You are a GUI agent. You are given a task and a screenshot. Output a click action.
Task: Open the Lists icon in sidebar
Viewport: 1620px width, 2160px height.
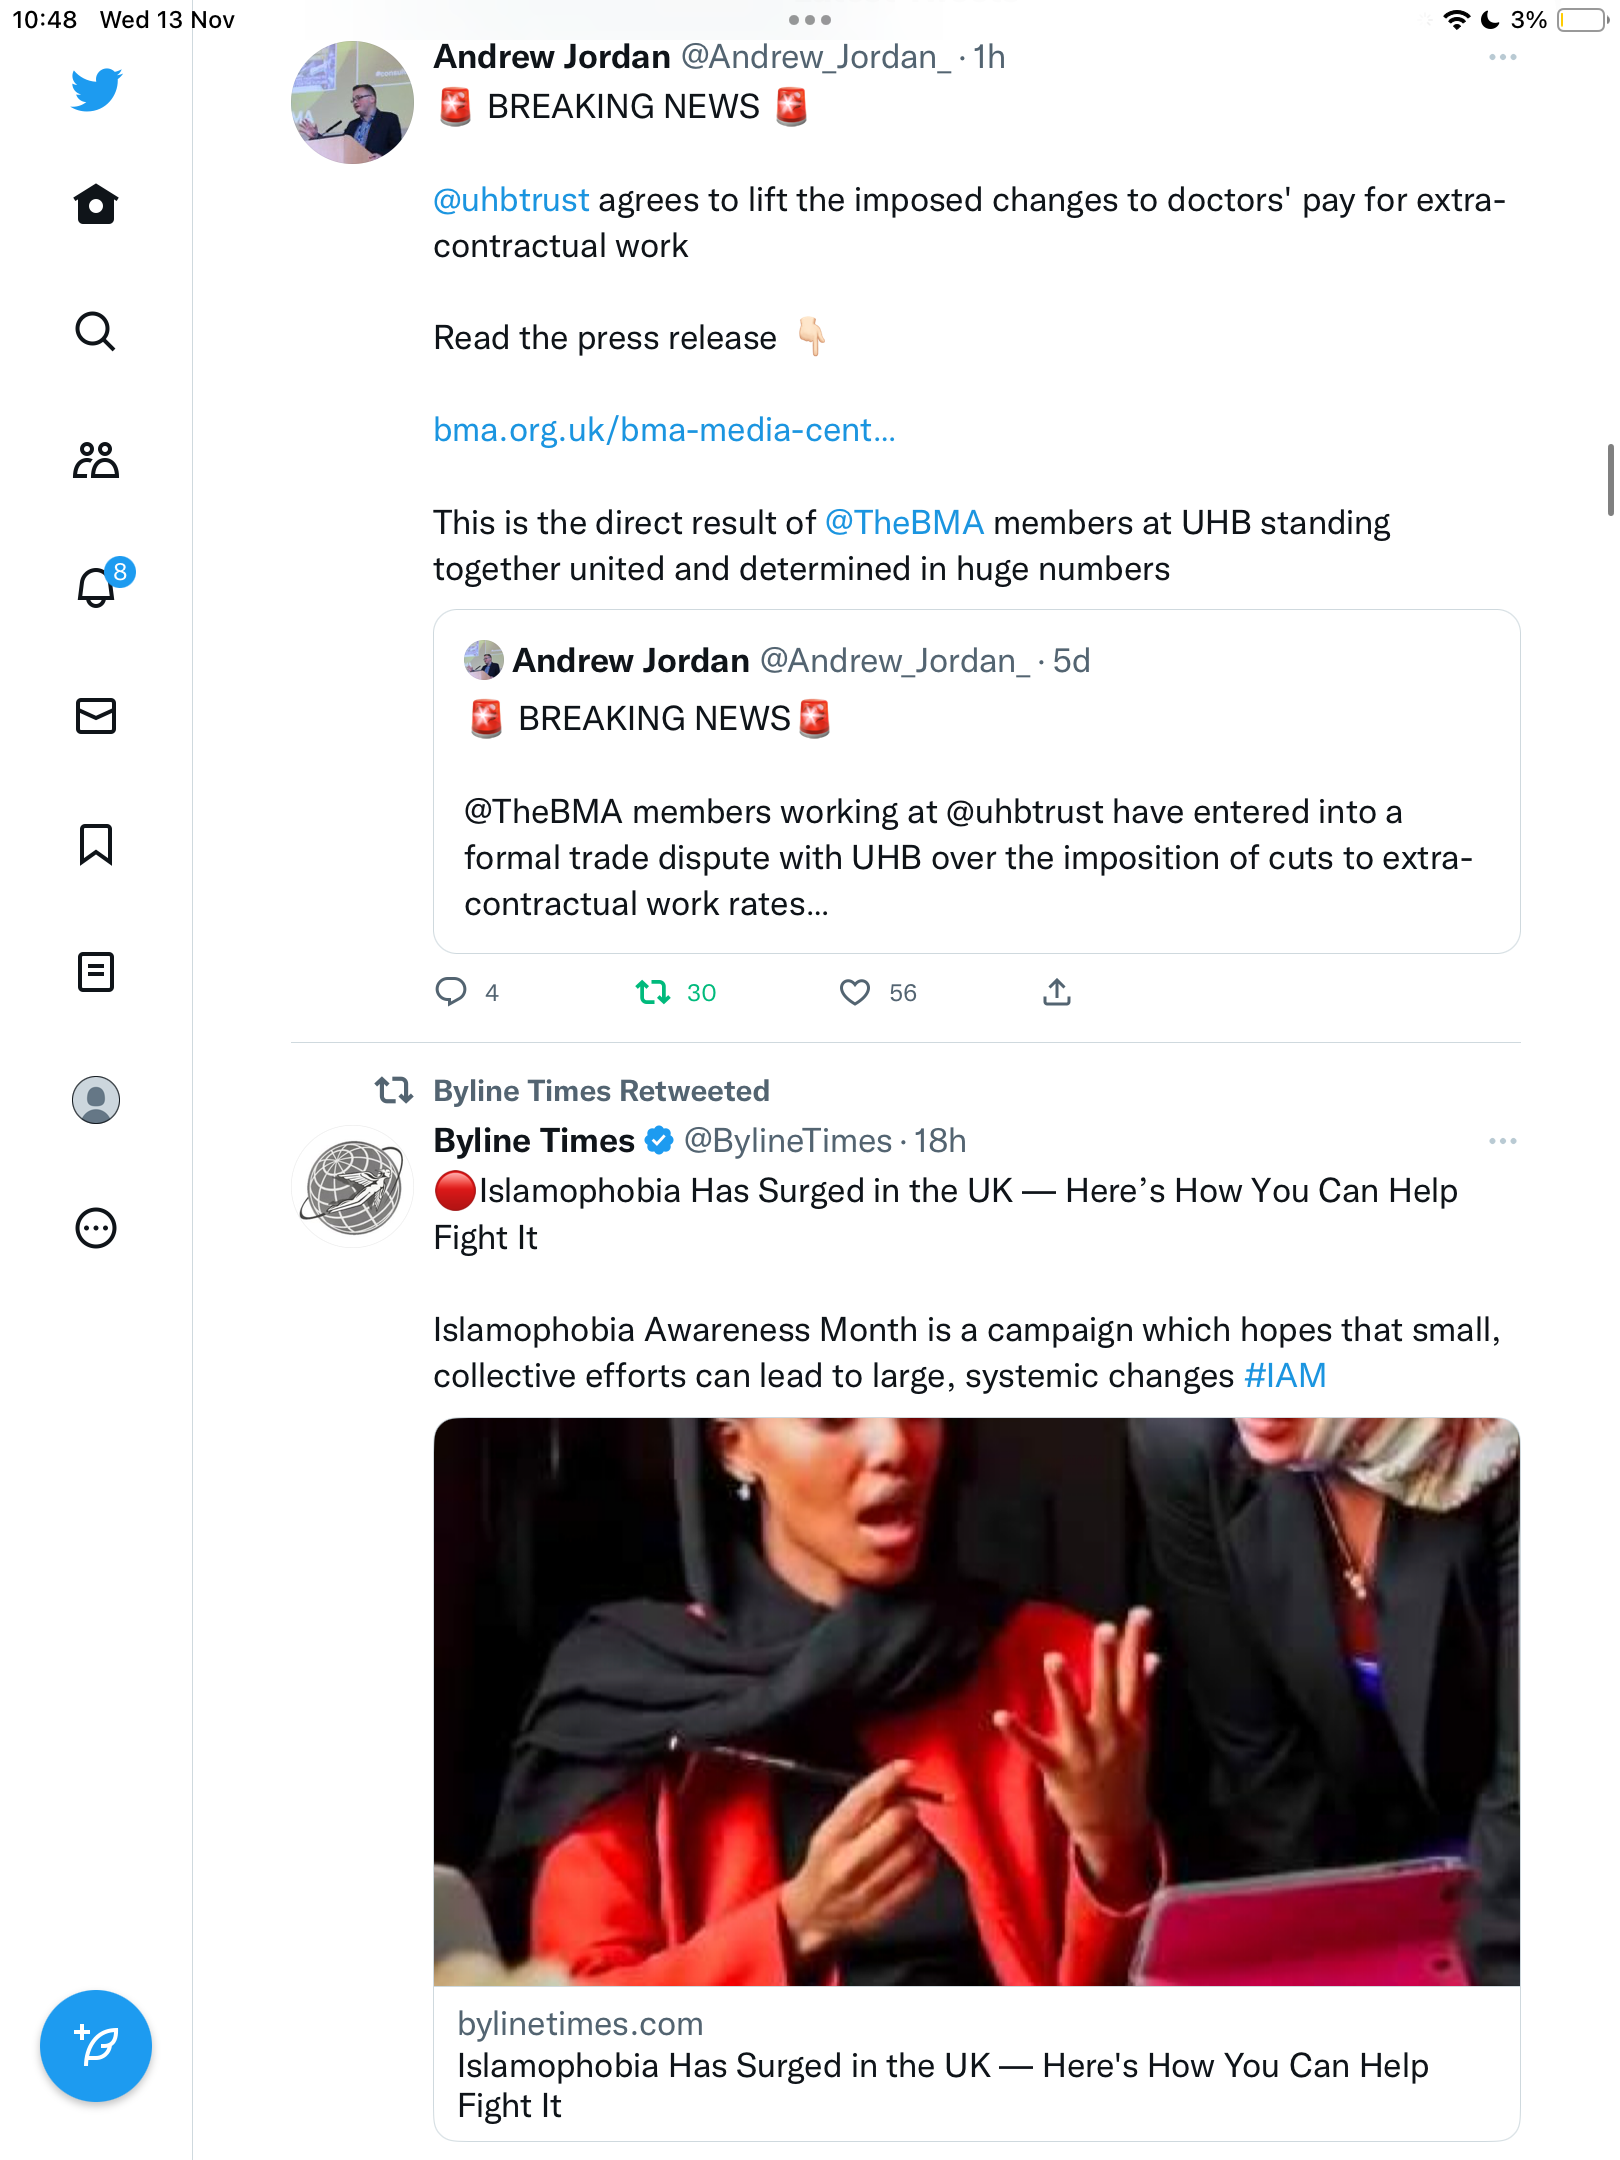click(96, 972)
